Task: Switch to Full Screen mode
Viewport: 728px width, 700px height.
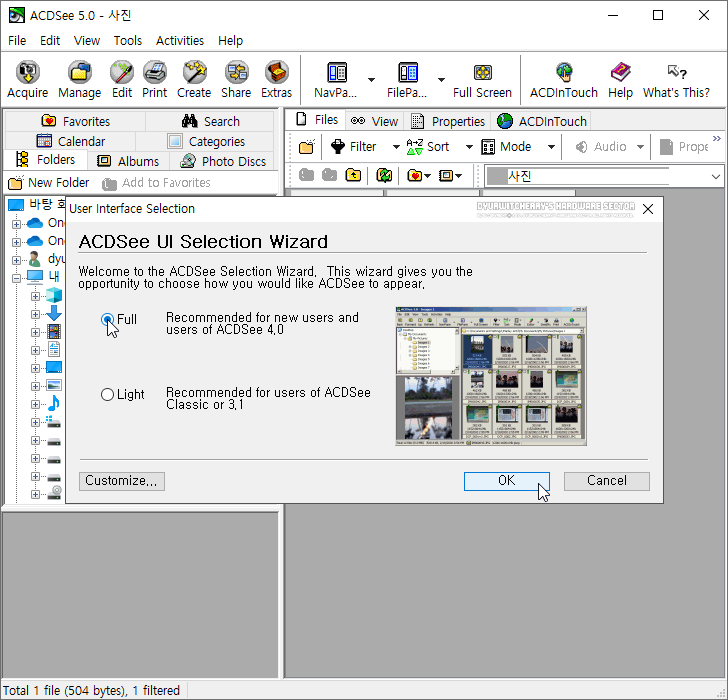Action: coord(482,79)
